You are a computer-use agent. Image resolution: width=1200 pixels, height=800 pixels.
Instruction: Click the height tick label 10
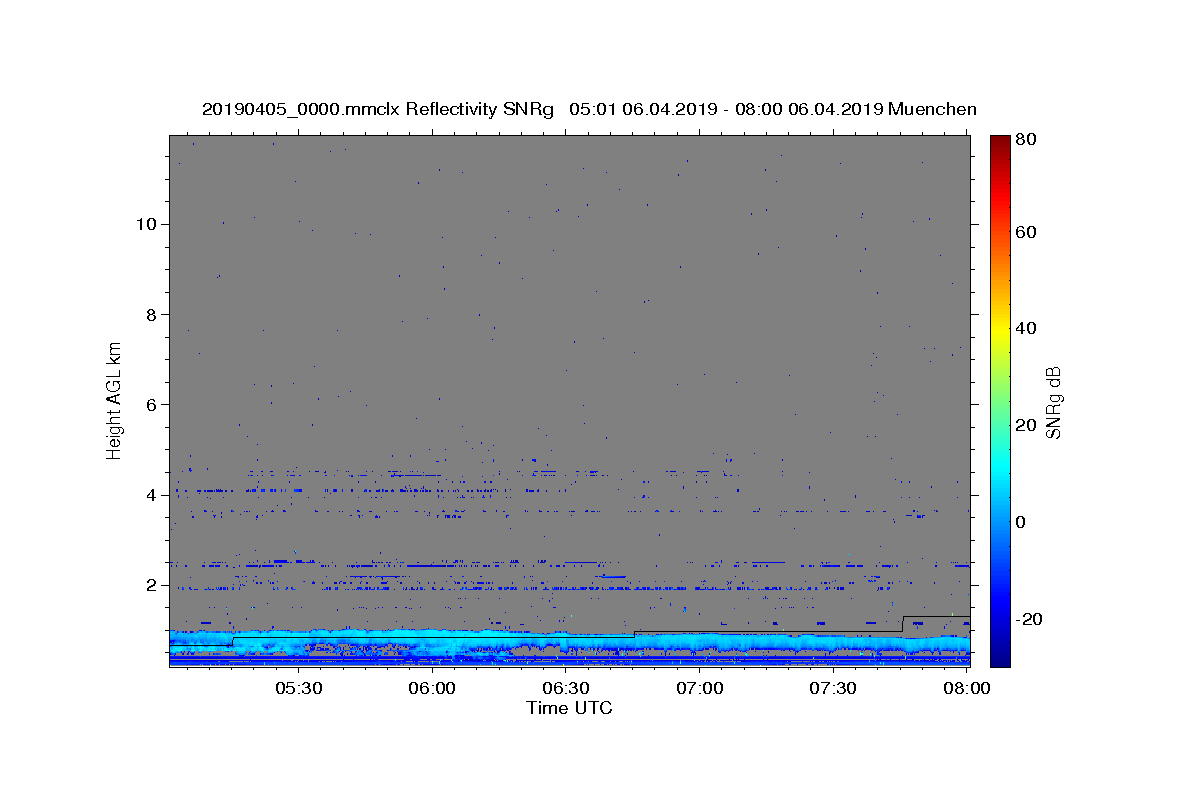pos(145,224)
